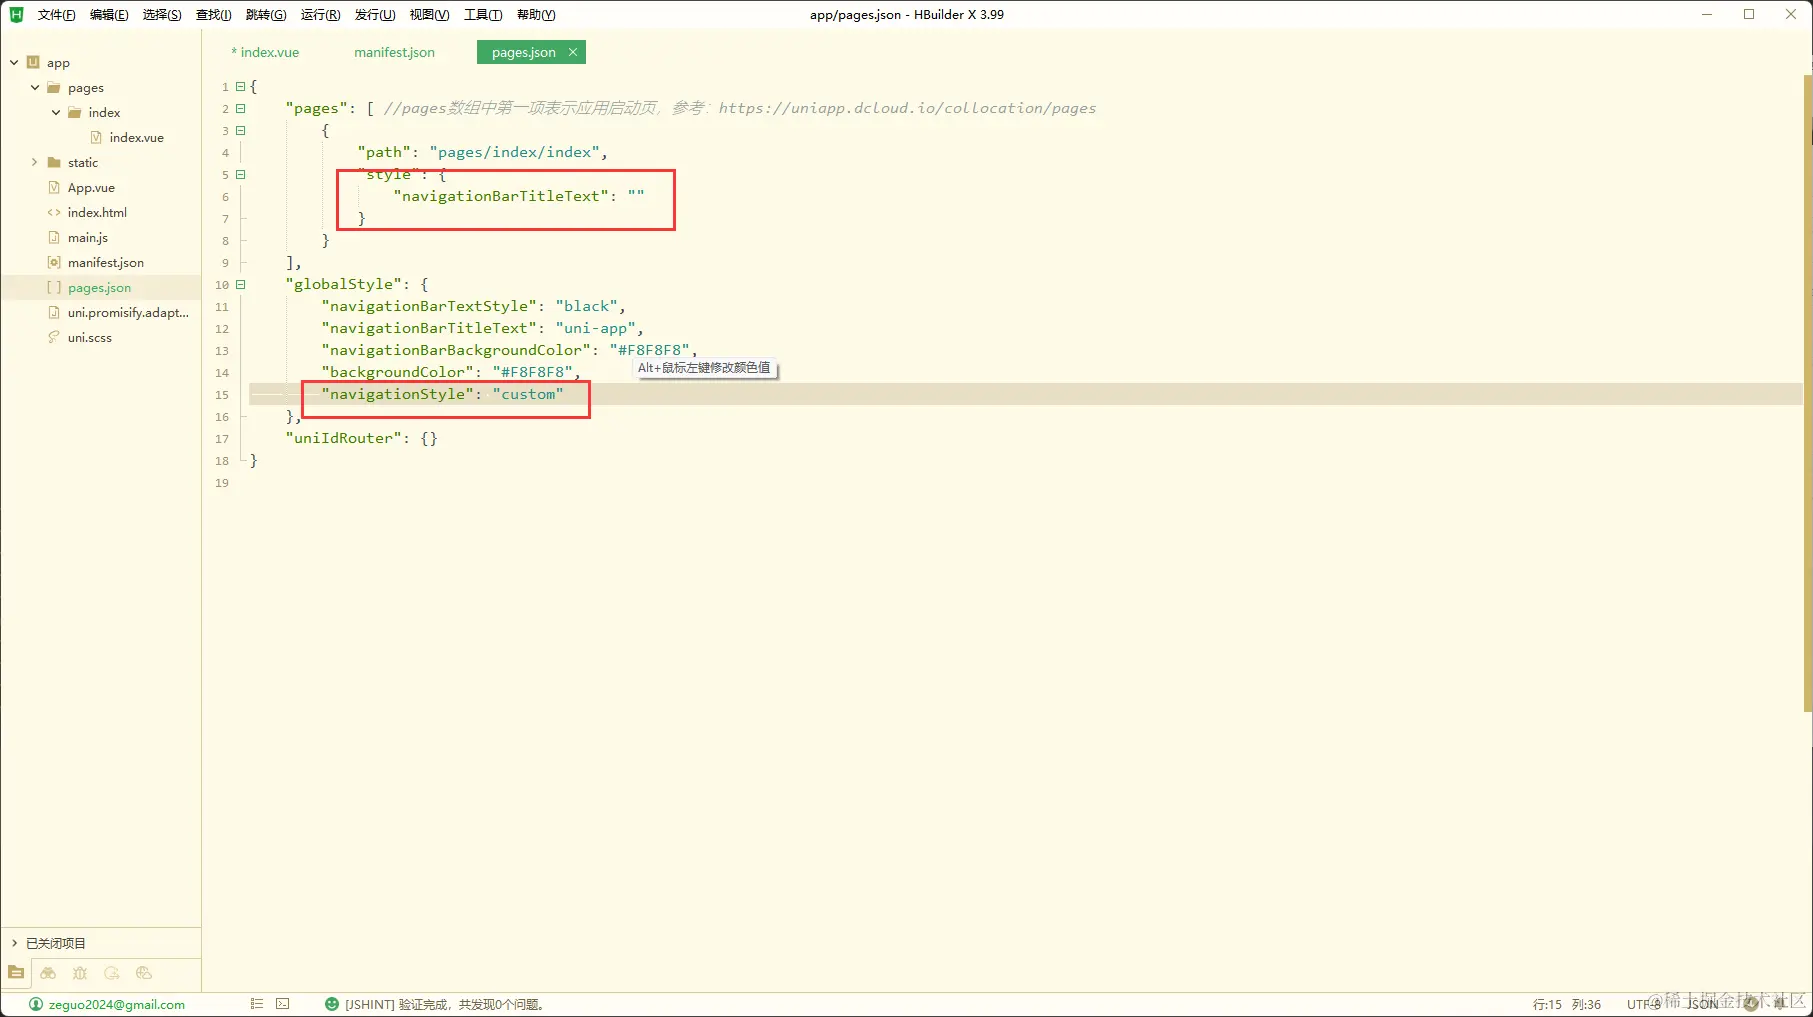Open the document outline list icon
1813x1017 pixels.
tap(257, 1004)
